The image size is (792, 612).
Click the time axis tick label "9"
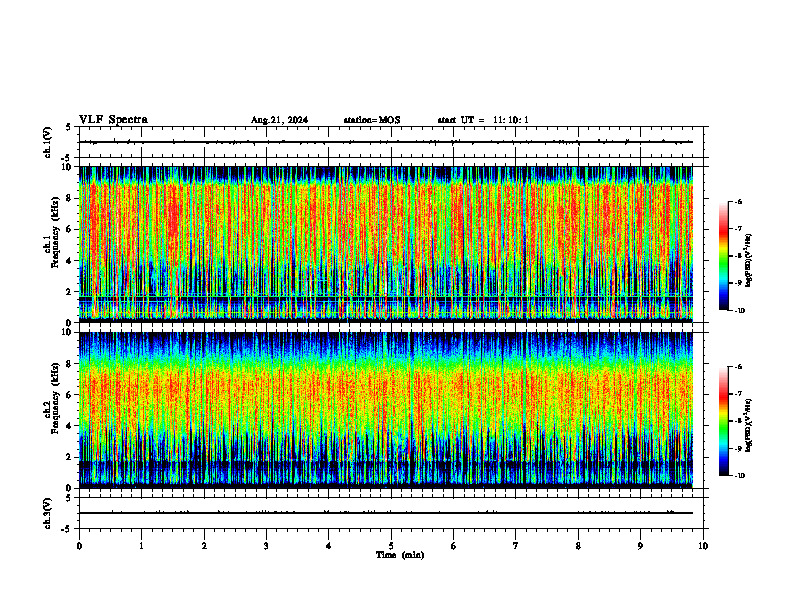640,546
